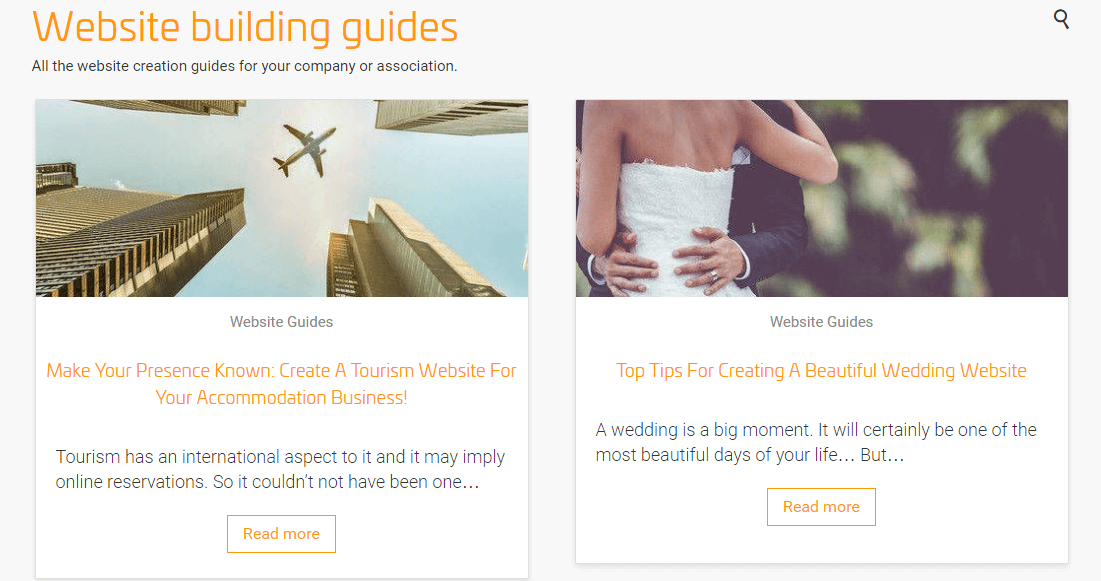Open the tourism article airplane image
1101x581 pixels.
(x=282, y=198)
